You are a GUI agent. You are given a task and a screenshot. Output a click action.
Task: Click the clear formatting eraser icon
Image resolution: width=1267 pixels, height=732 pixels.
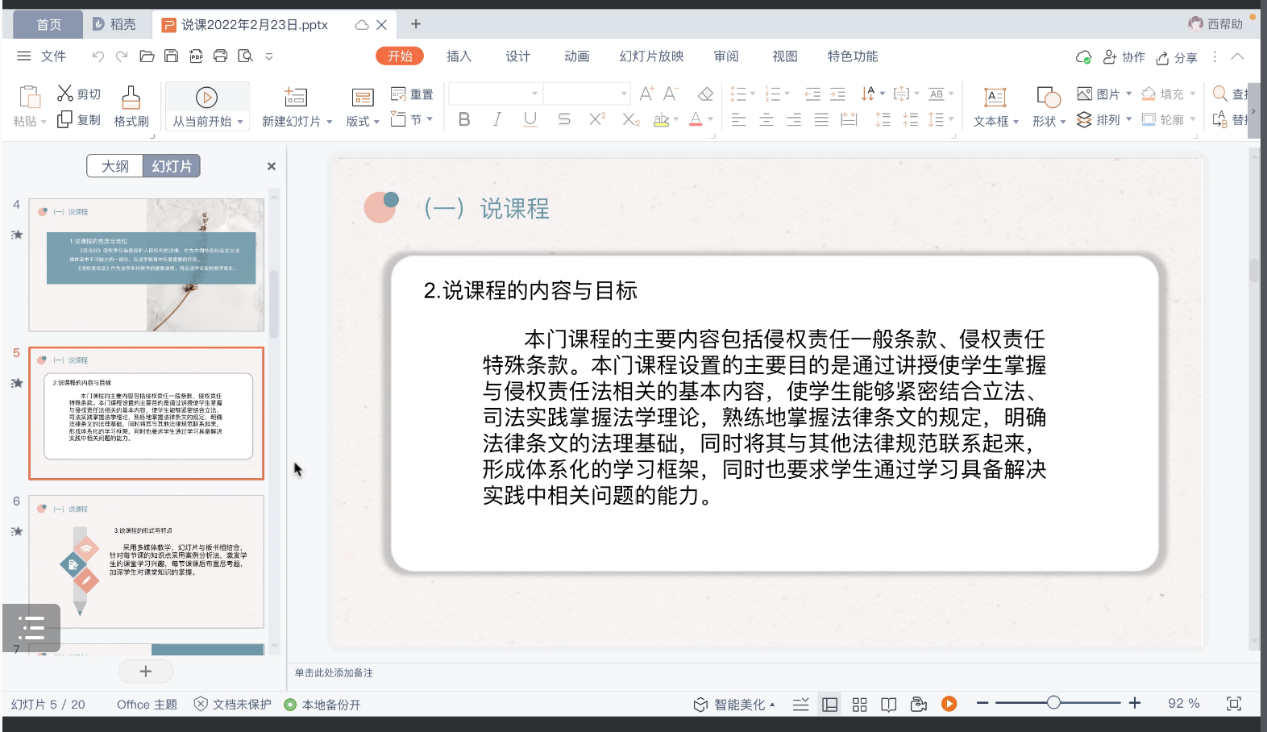point(705,94)
